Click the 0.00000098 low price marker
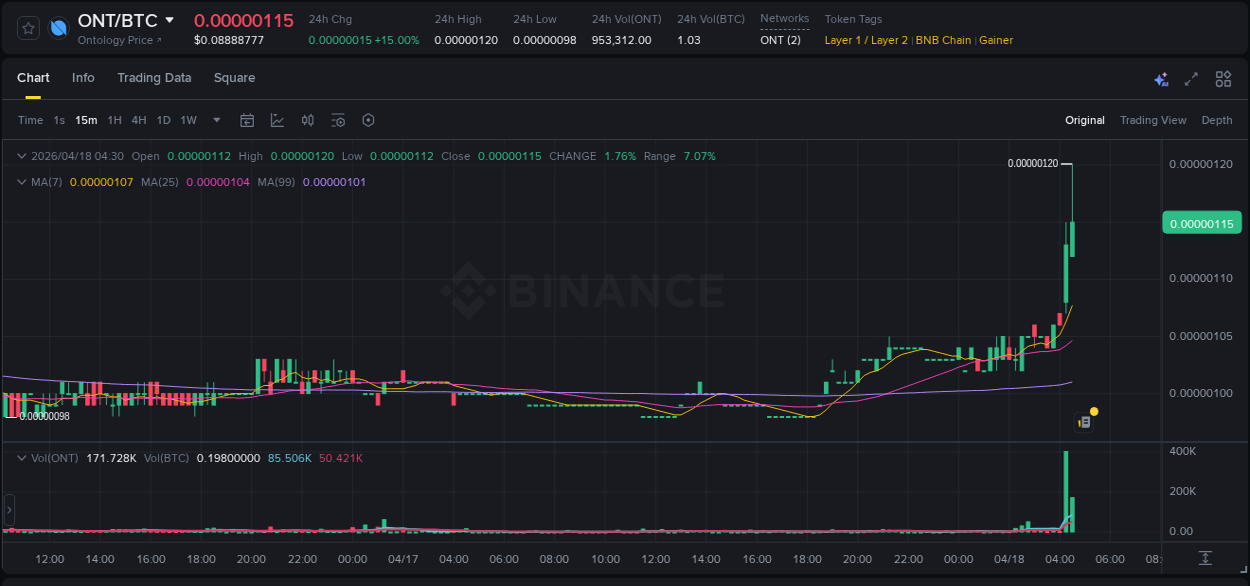The image size is (1250, 586). coord(44,416)
